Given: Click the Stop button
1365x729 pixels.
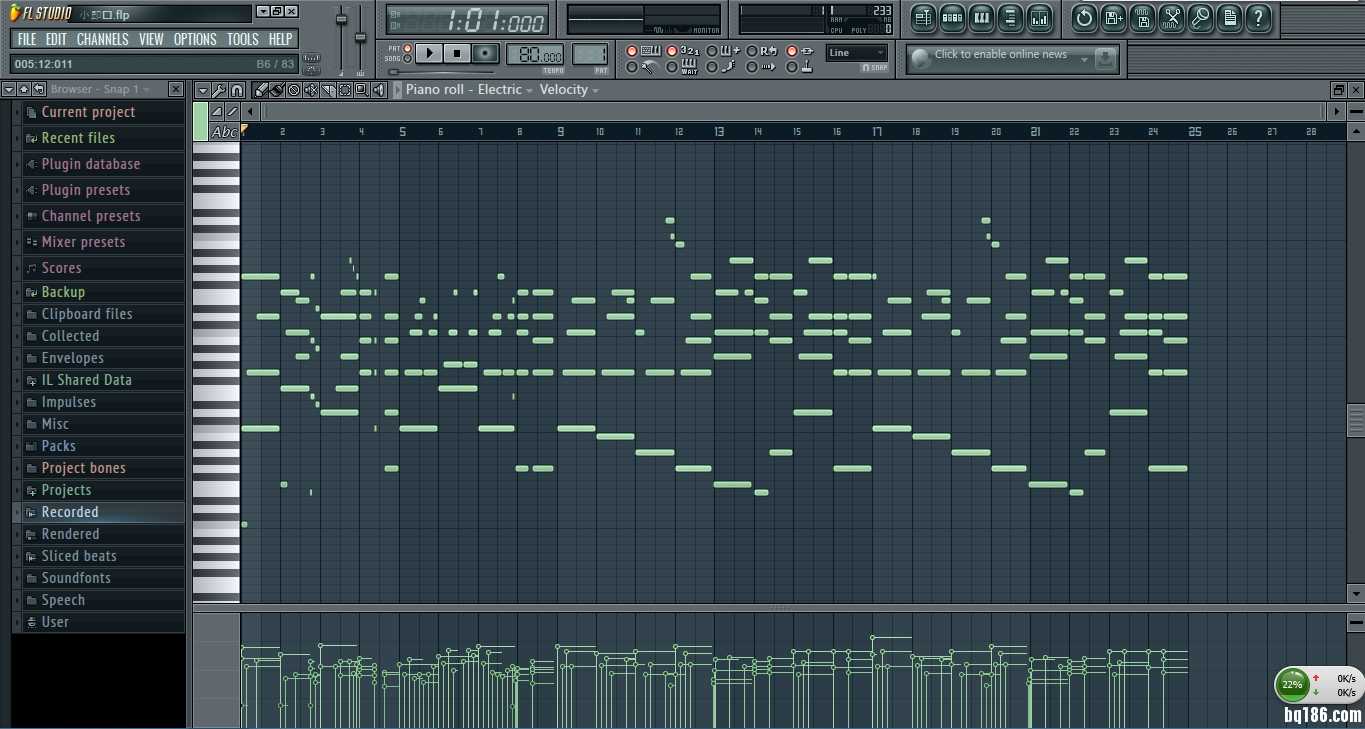Looking at the screenshot, I should click(x=457, y=53).
